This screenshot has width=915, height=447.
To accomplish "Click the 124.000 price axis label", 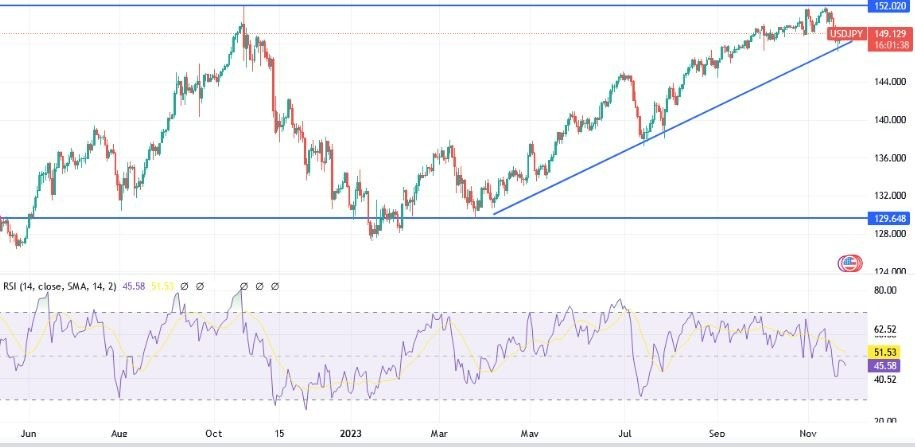I will click(x=889, y=271).
